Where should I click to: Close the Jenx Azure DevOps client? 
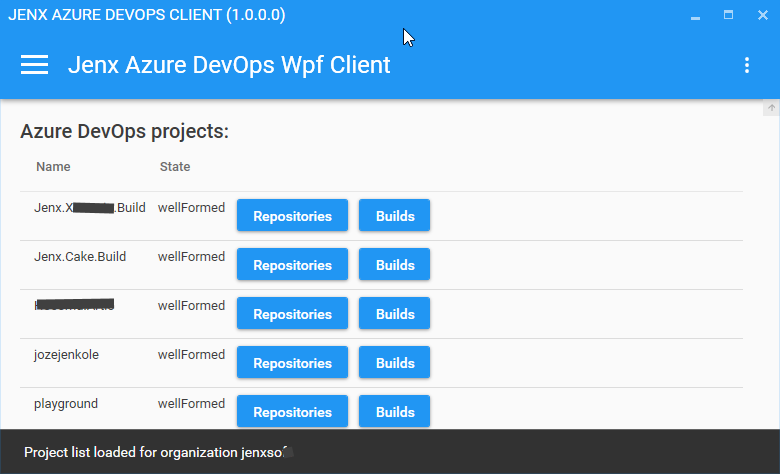click(x=762, y=15)
